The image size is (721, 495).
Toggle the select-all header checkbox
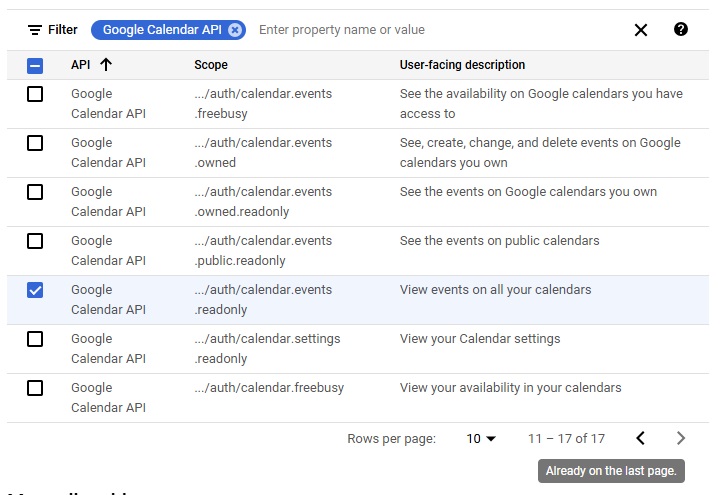35,66
